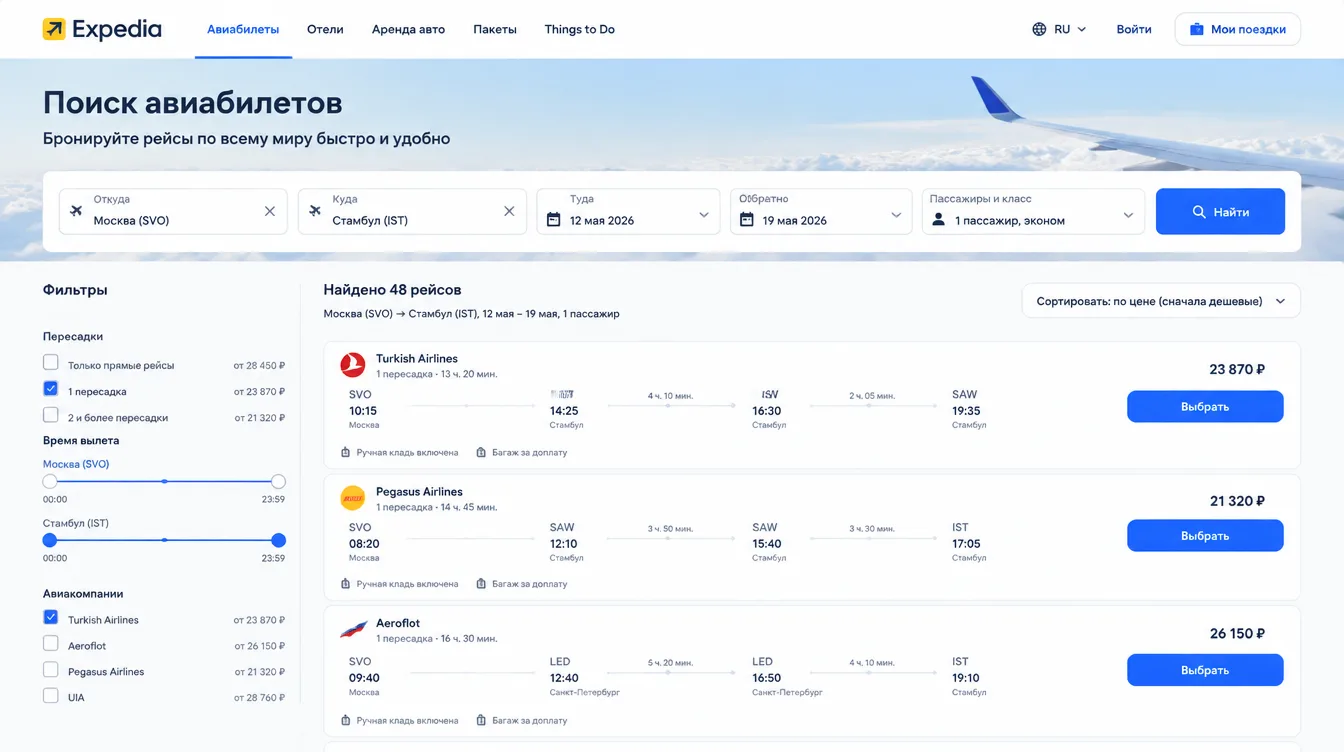Click the Expedia logo icon
1344x752 pixels.
click(54, 29)
